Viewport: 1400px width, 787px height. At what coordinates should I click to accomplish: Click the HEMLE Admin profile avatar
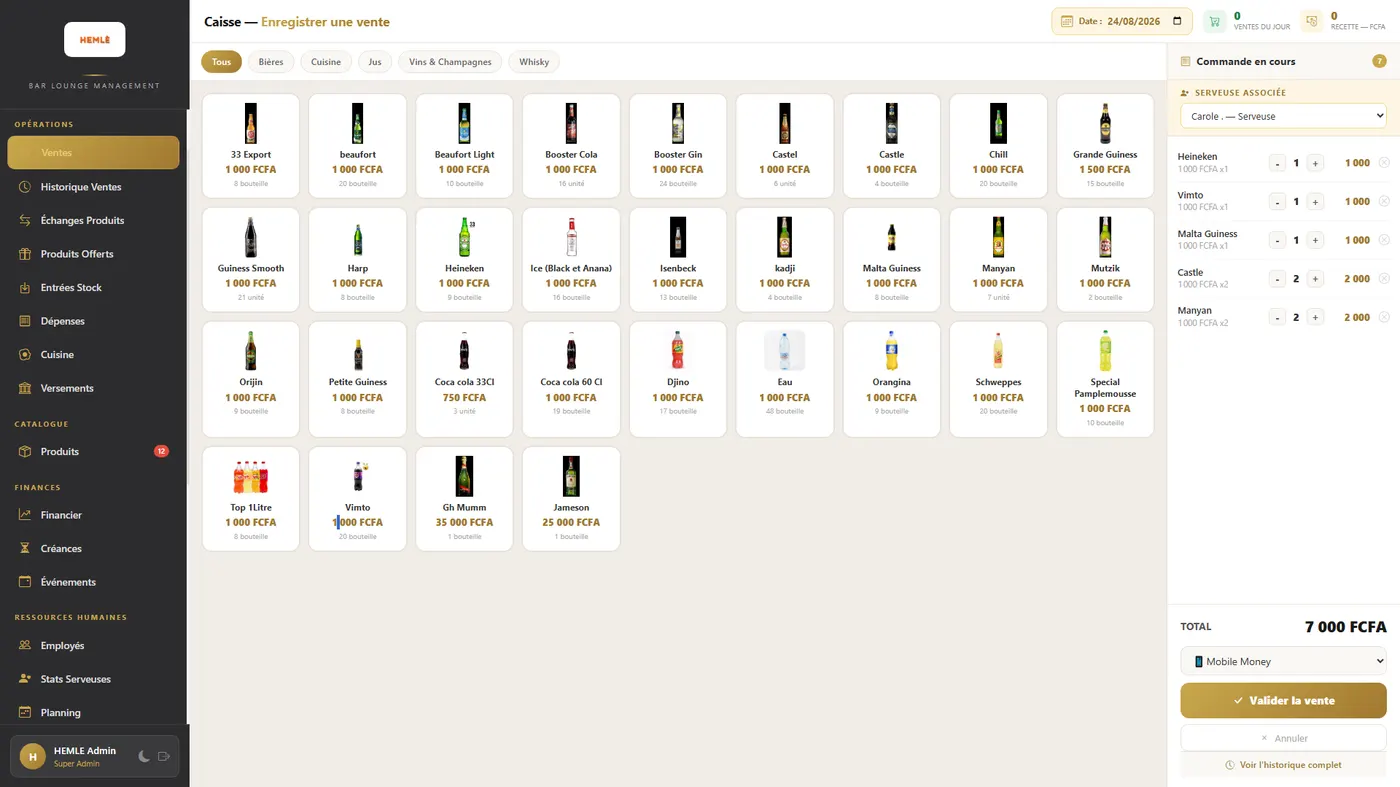coord(33,757)
